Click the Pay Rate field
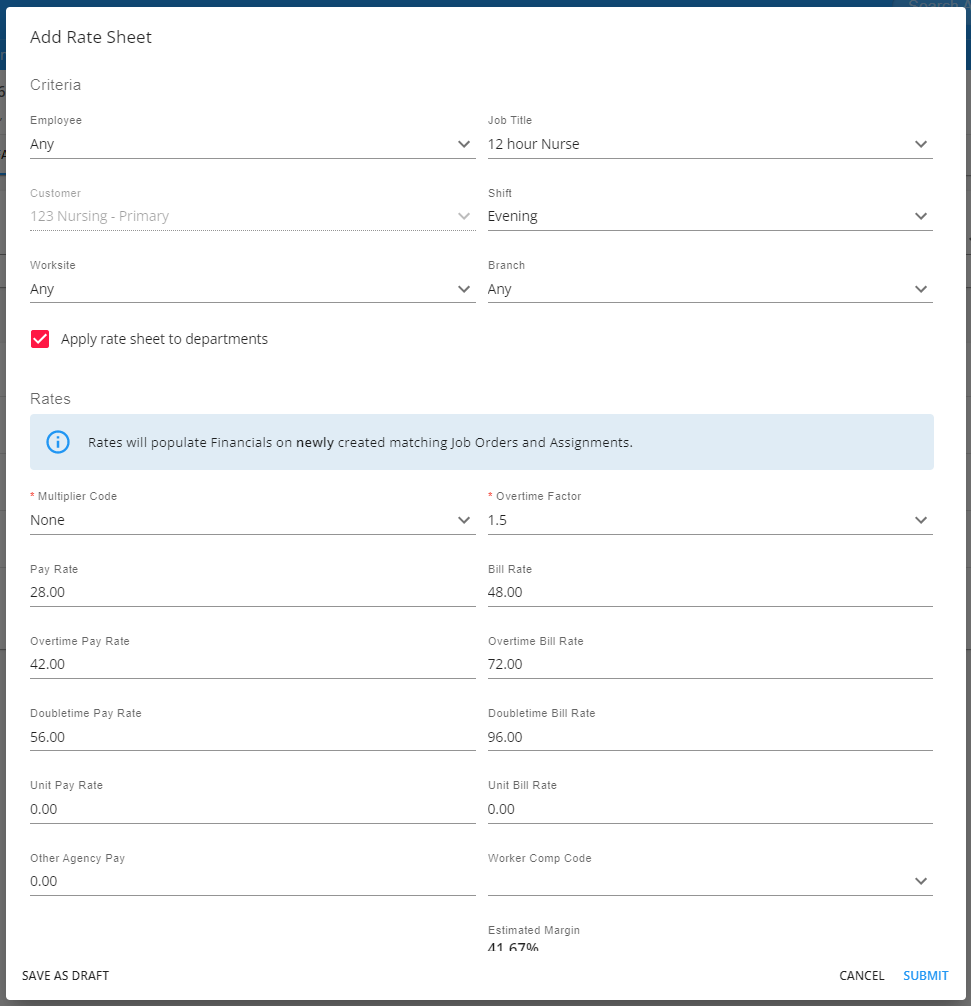Image resolution: width=971 pixels, height=1006 pixels. pos(252,592)
